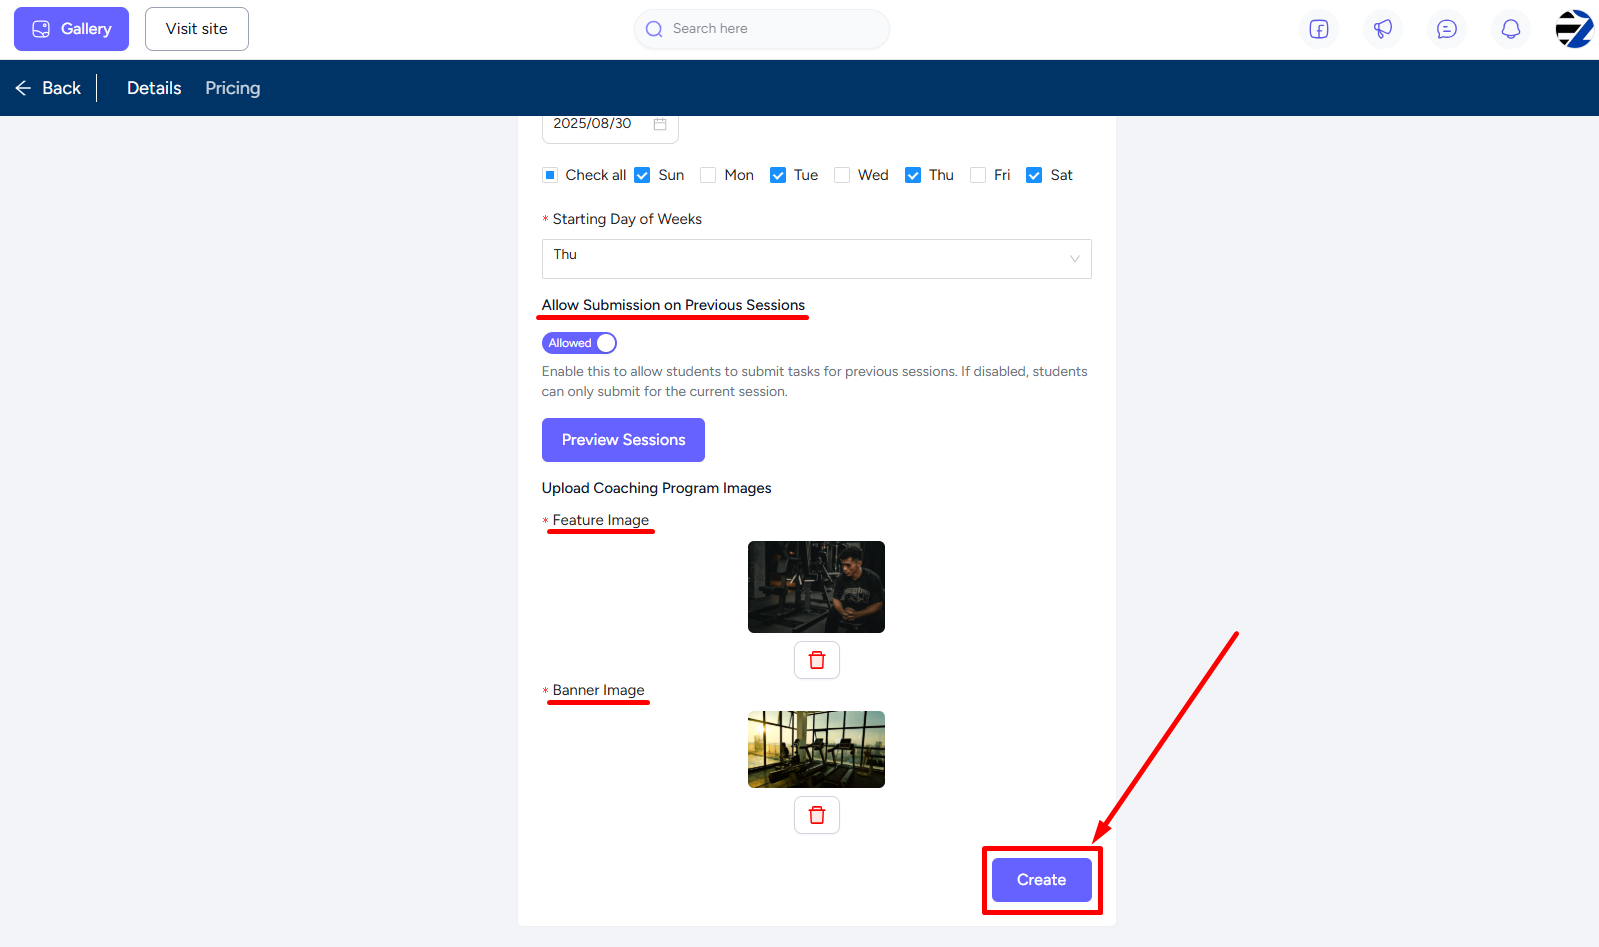The height and width of the screenshot is (947, 1599).
Task: Uncheck the Sun checkbox
Action: click(642, 175)
